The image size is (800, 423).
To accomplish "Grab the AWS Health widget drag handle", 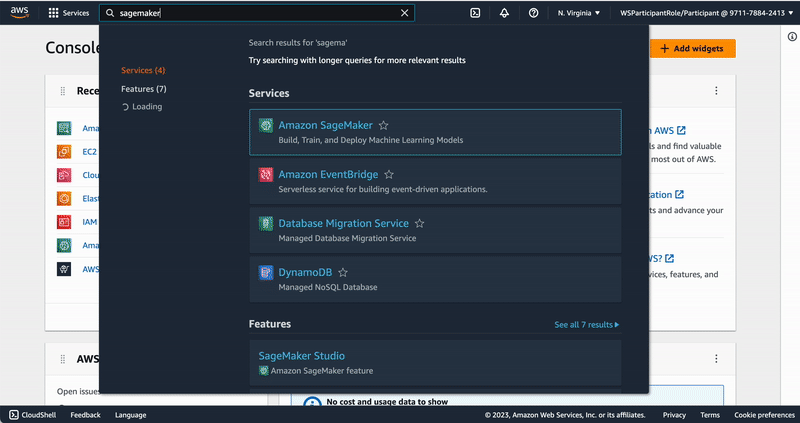I will click(x=63, y=359).
